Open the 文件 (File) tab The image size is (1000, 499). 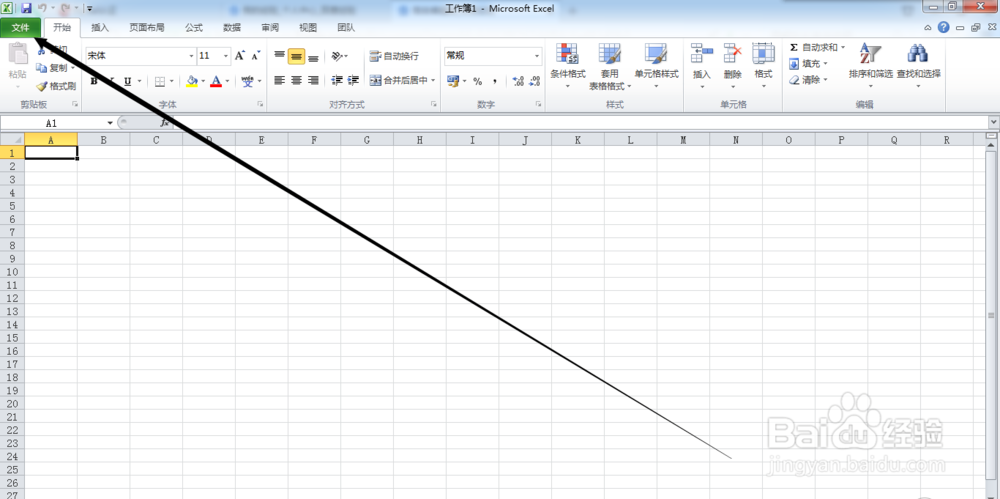(20, 27)
